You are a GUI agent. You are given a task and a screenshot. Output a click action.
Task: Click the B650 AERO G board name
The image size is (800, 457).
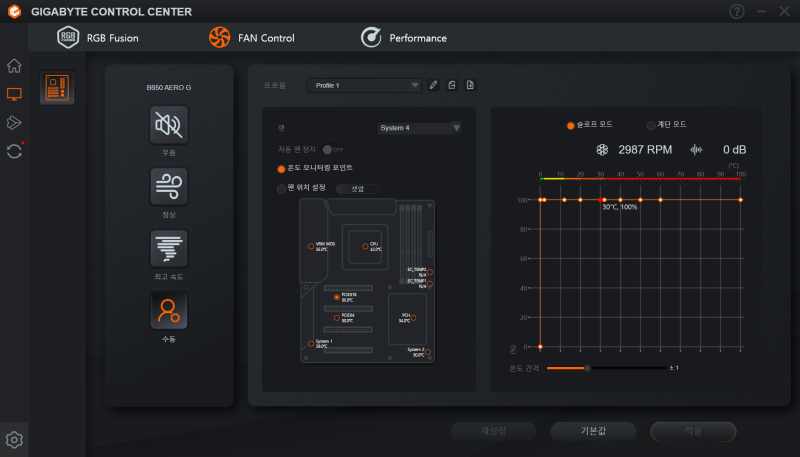pos(169,88)
